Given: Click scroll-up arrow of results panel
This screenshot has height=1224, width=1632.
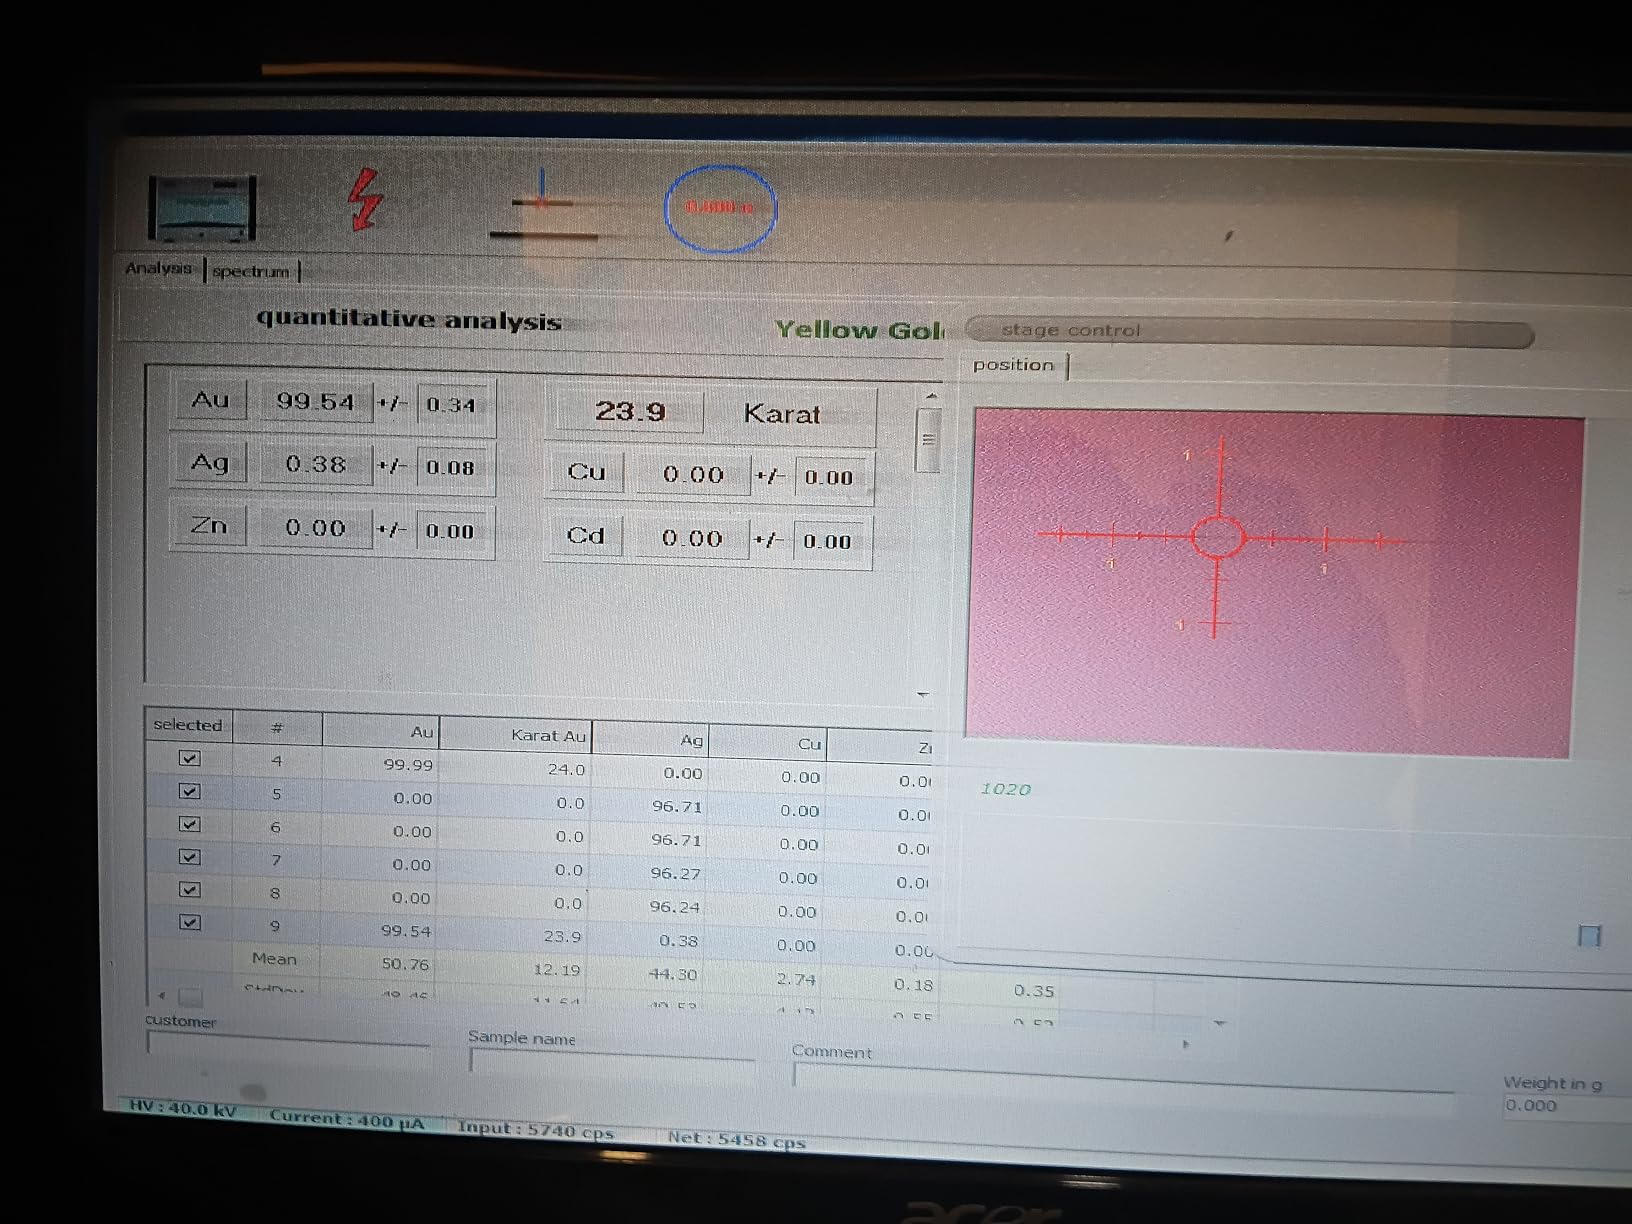Looking at the screenshot, I should (x=931, y=397).
